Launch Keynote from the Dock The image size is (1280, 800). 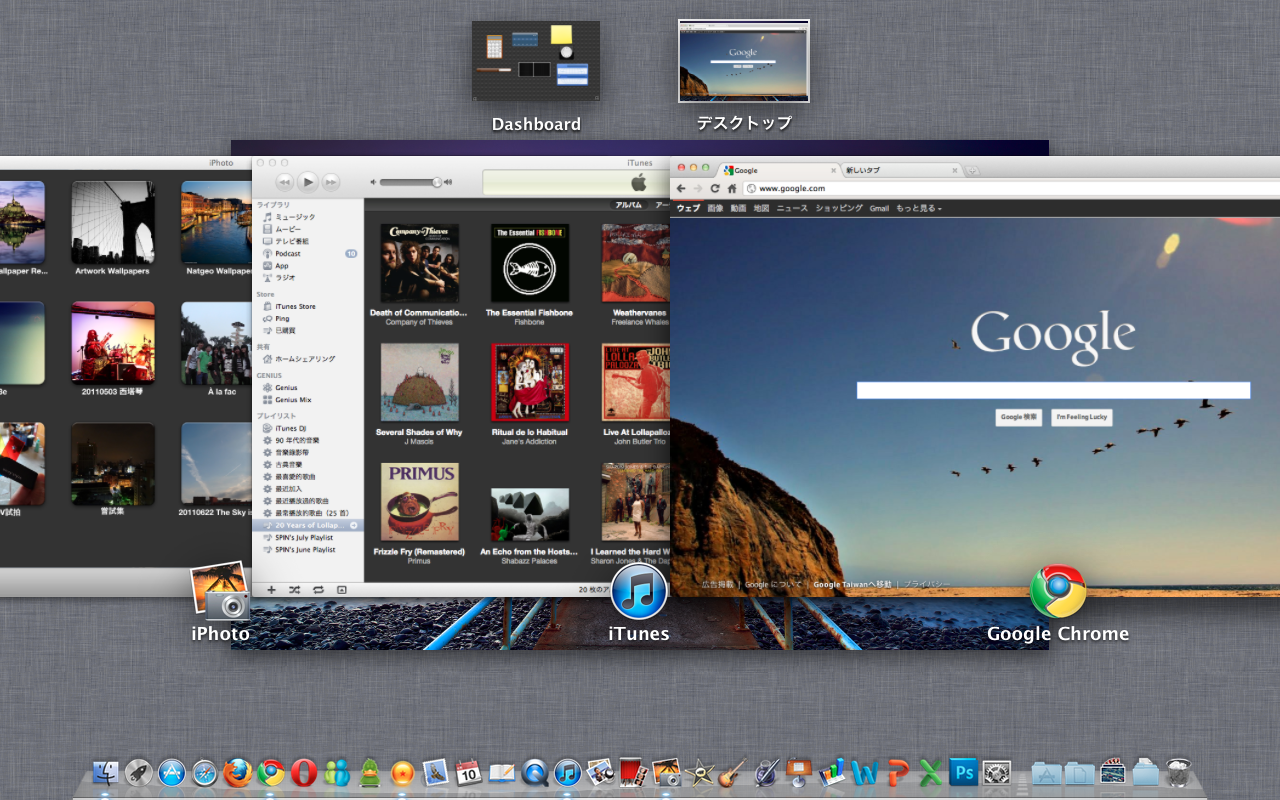(x=799, y=772)
